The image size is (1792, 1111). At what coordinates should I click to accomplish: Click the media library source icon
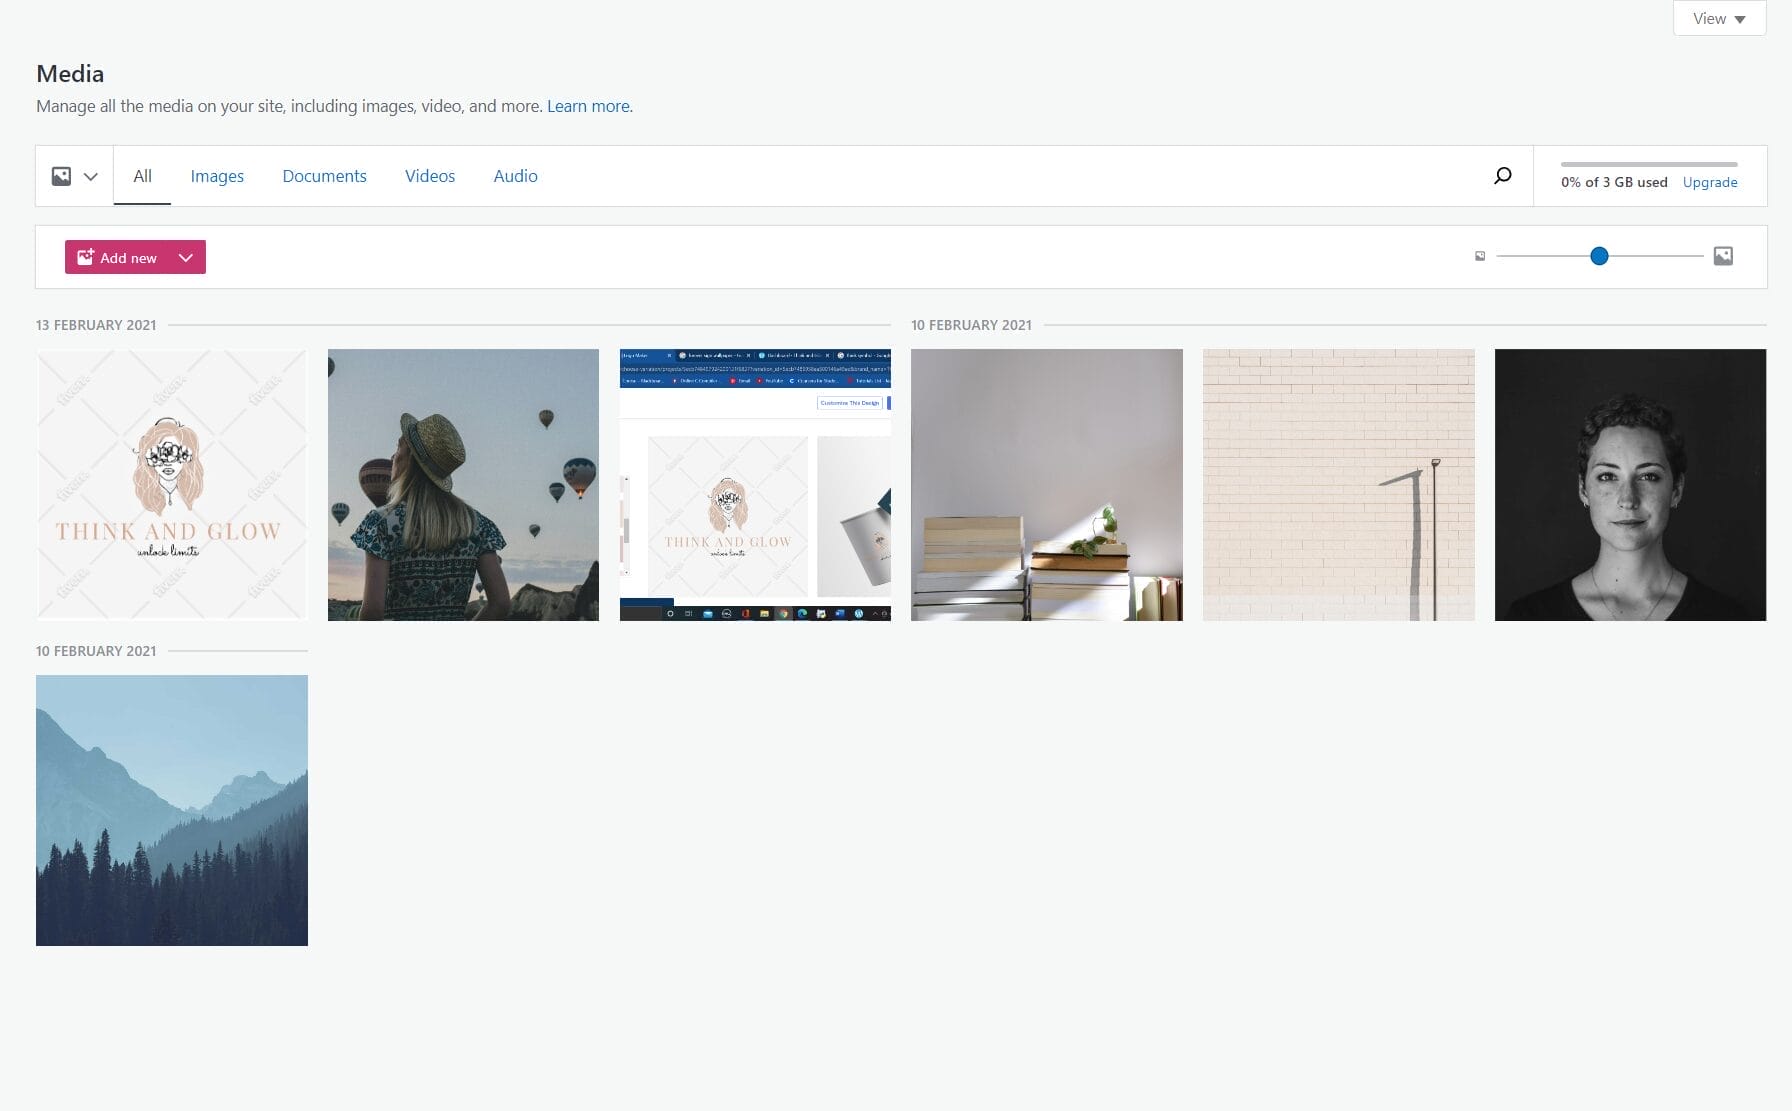62,176
